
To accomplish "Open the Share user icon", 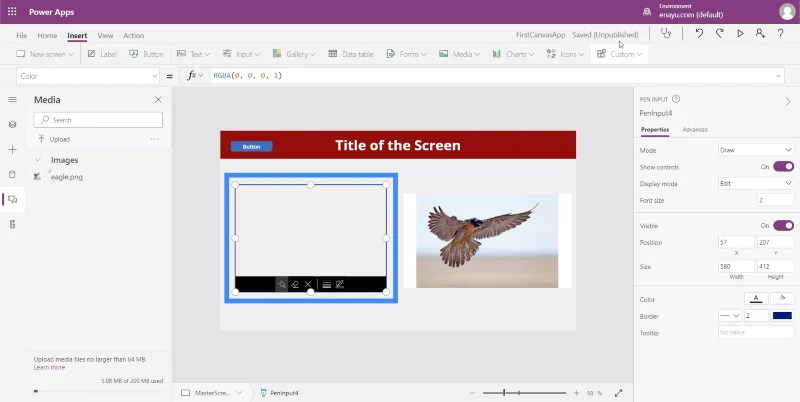I will [x=760, y=34].
